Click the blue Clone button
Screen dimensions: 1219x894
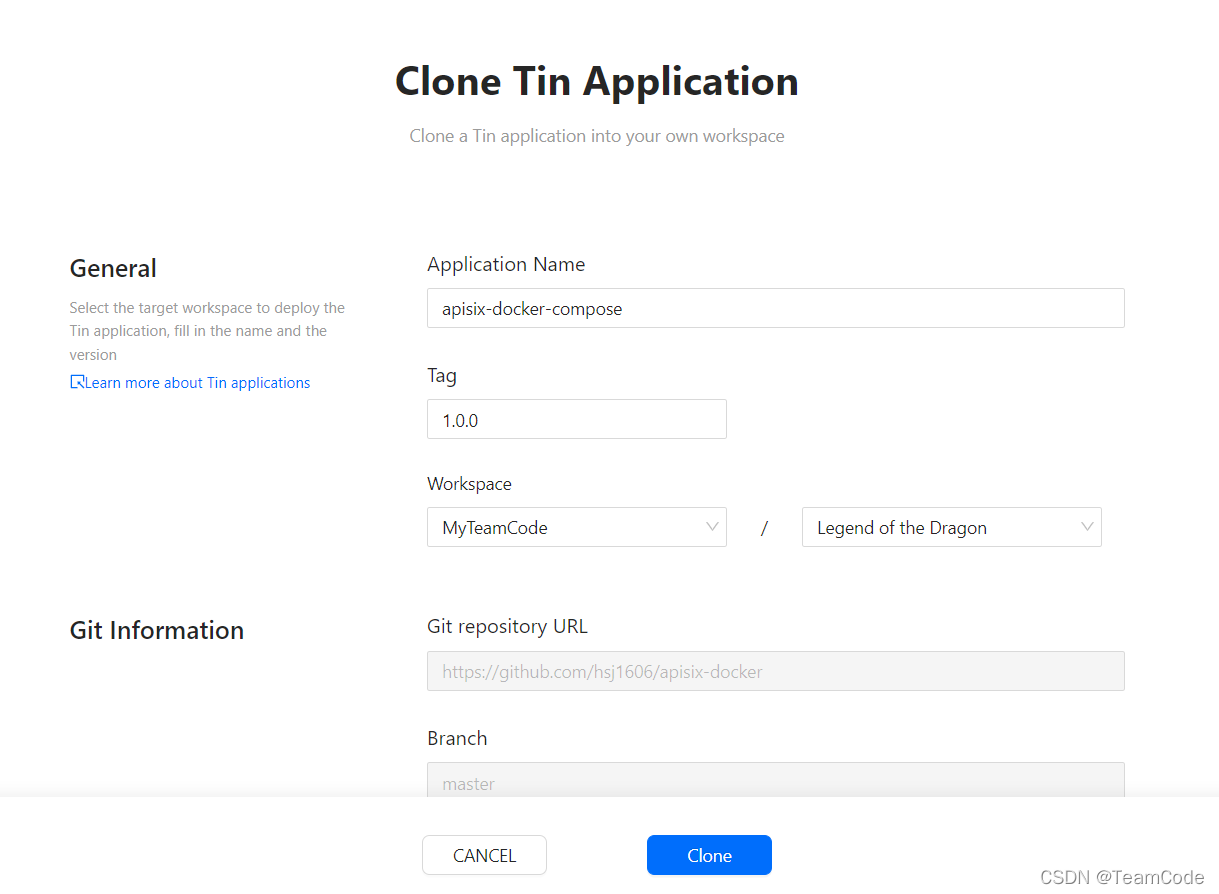click(x=709, y=855)
